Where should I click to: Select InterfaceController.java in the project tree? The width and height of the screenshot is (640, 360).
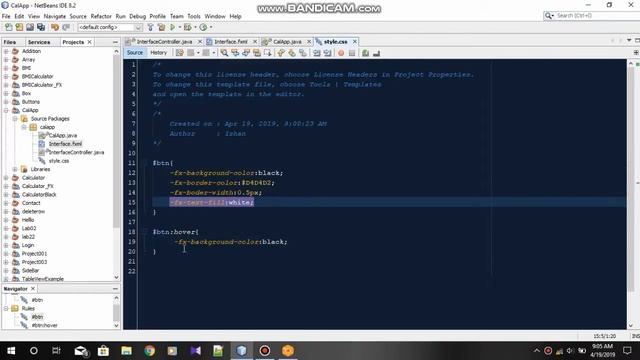click(76, 152)
